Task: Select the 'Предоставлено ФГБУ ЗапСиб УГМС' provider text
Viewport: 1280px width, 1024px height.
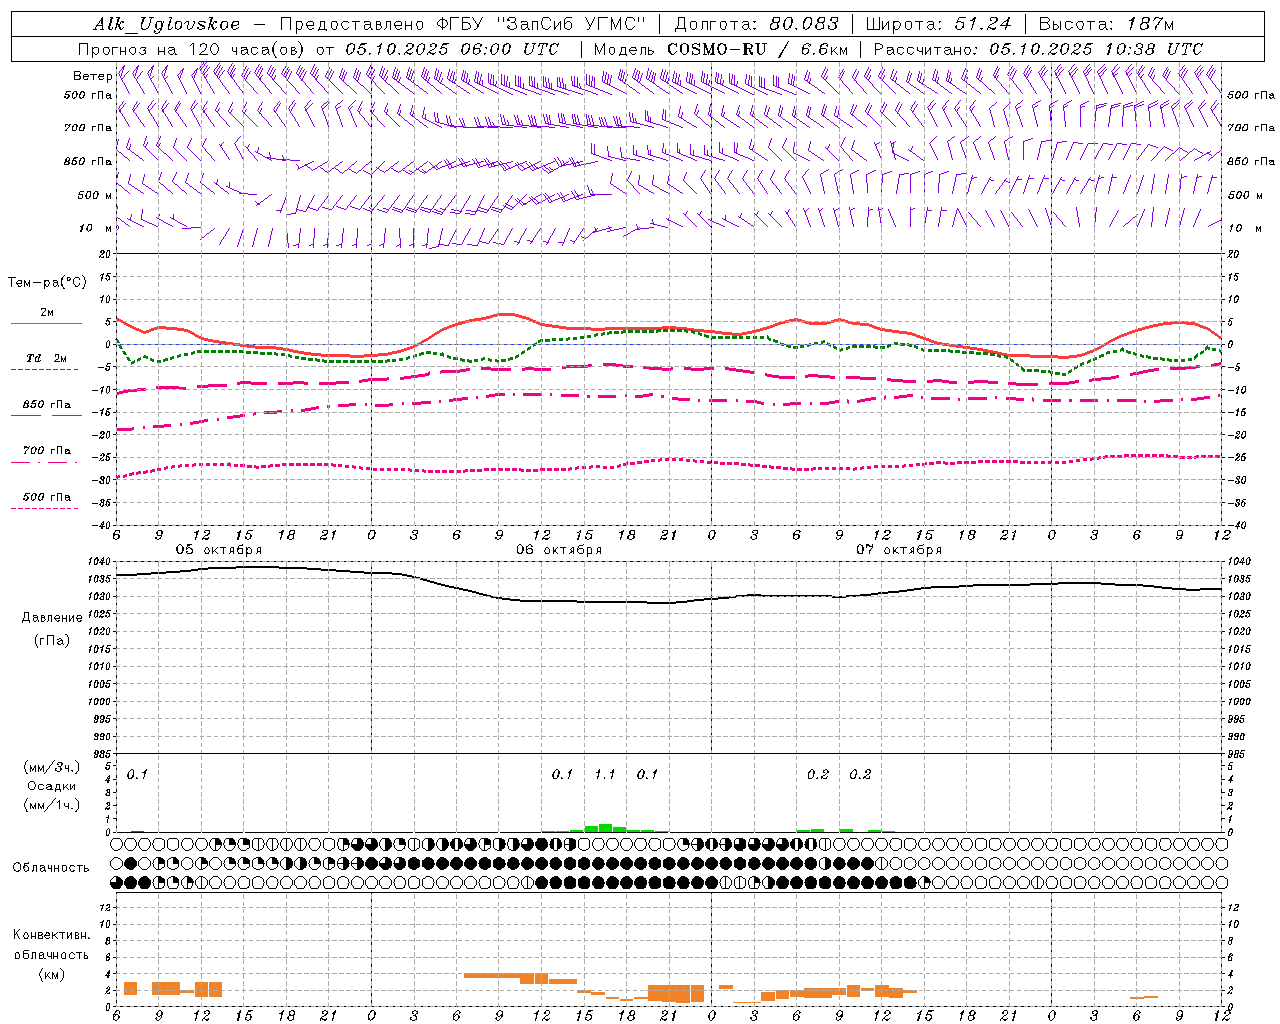Action: (463, 24)
